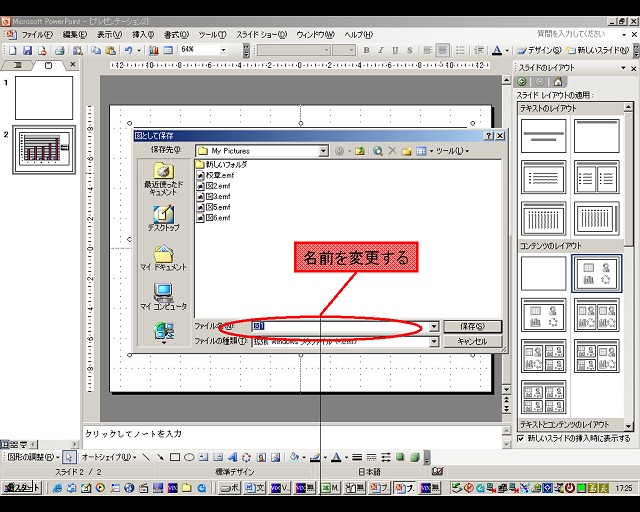Click the font color A icon in formatting toolbar
Image resolution: width=640 pixels, height=512 pixels.
[496, 50]
